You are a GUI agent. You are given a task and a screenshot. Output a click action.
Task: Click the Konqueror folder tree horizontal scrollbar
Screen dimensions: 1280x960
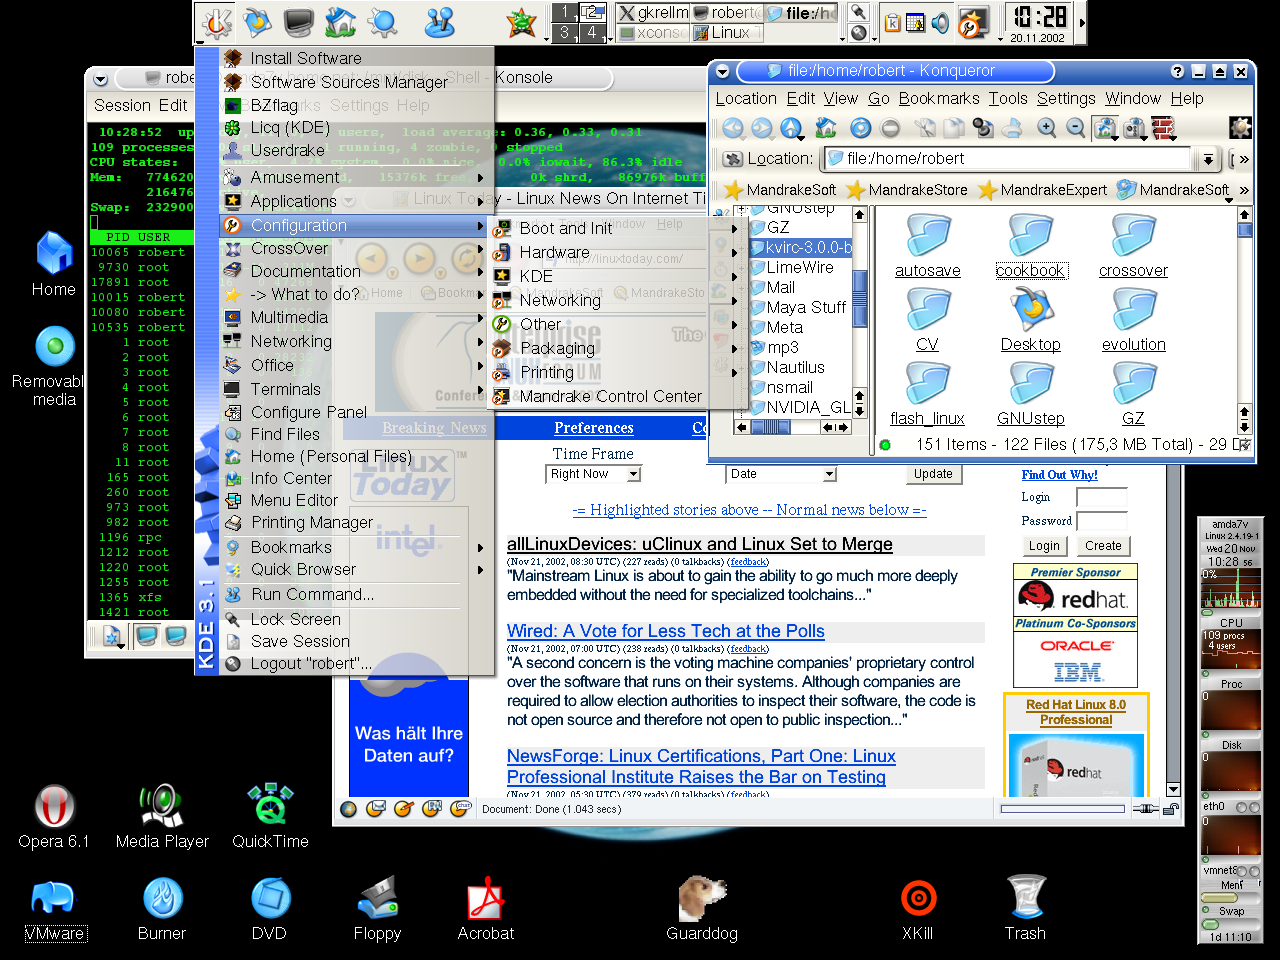point(792,427)
